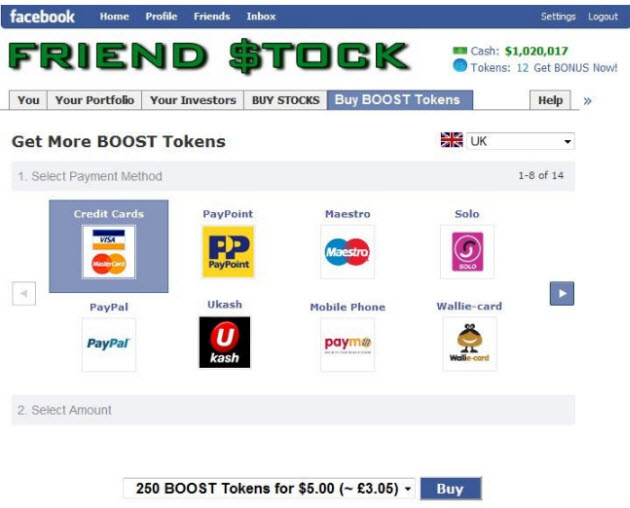Switch to the Your Portfolio tab
Viewport: 630px width, 508px height.
tap(94, 100)
